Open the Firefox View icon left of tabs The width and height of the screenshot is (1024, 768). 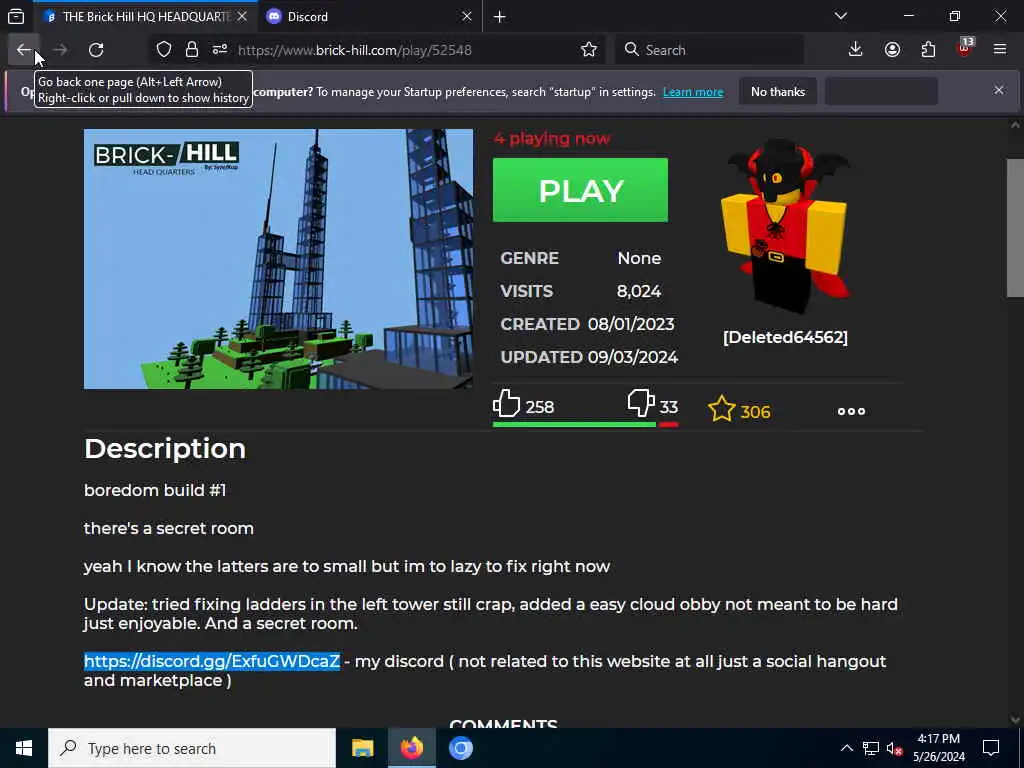tap(16, 16)
